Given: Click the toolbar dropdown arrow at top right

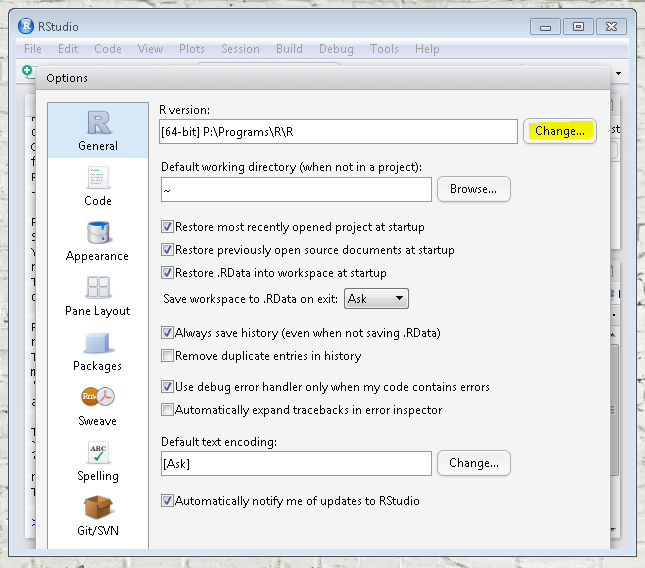Looking at the screenshot, I should coord(618,74).
